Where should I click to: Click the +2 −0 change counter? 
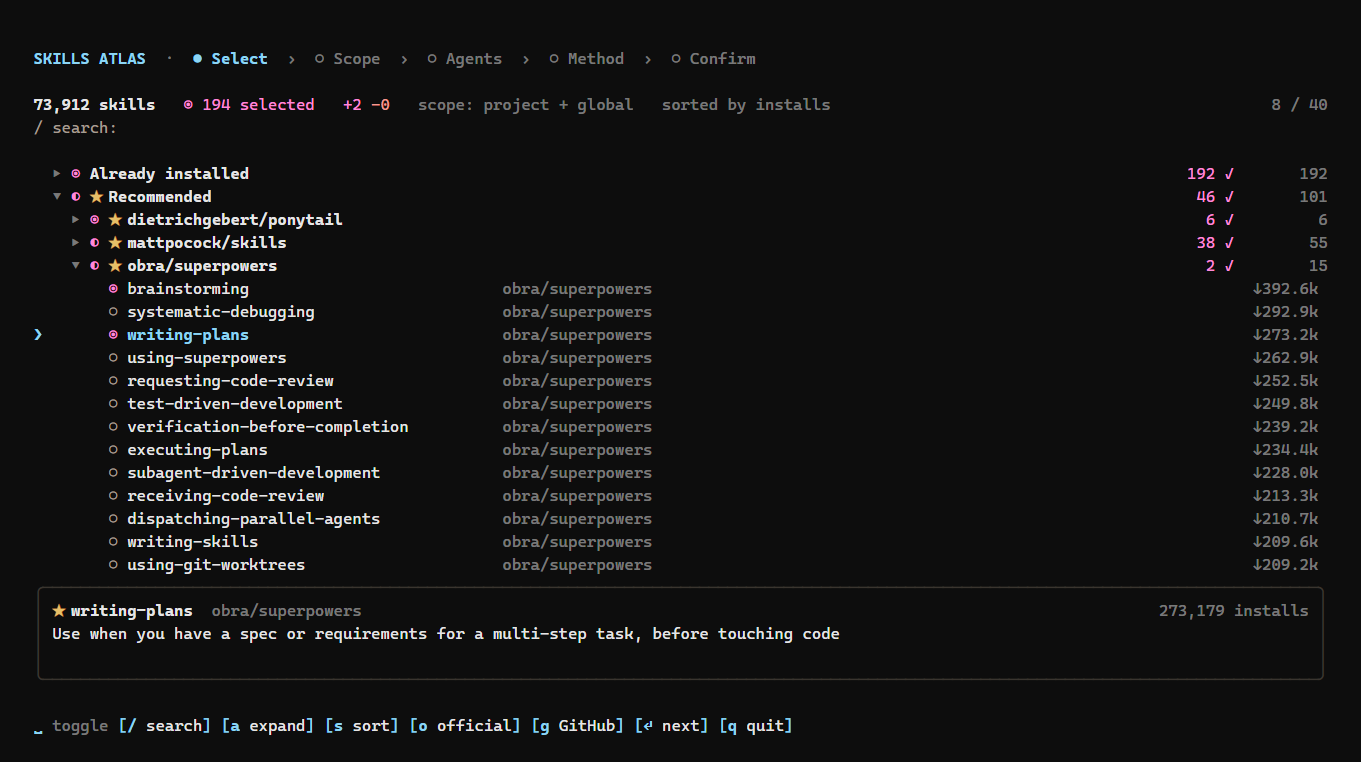pyautogui.click(x=366, y=105)
